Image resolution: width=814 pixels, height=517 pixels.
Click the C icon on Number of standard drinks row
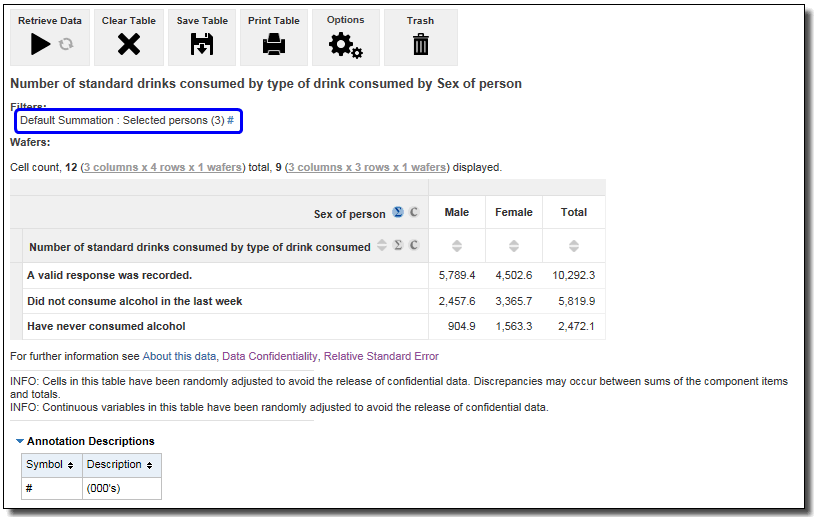[414, 246]
